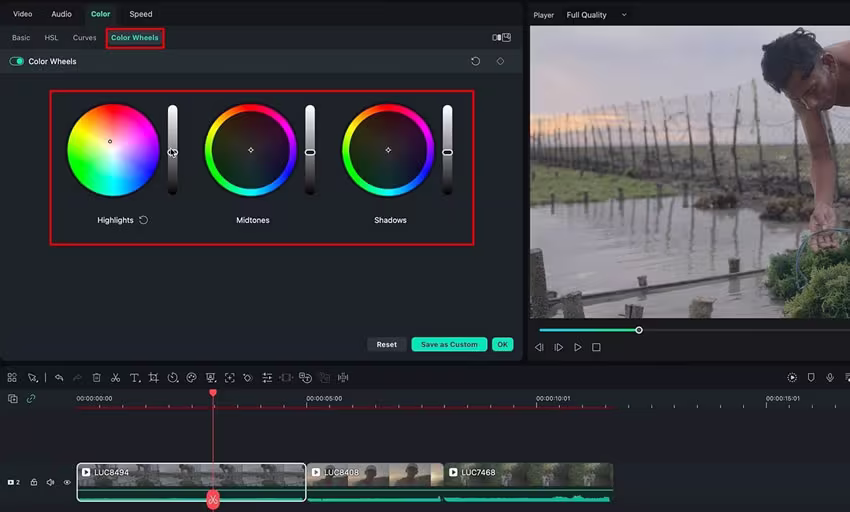Click inside the Highlights color wheel
The image size is (850, 512).
coord(113,150)
